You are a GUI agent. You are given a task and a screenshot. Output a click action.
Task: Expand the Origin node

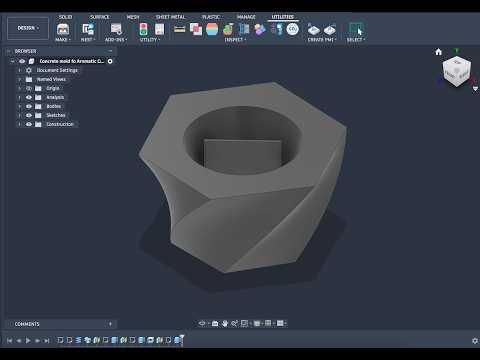click(19, 88)
